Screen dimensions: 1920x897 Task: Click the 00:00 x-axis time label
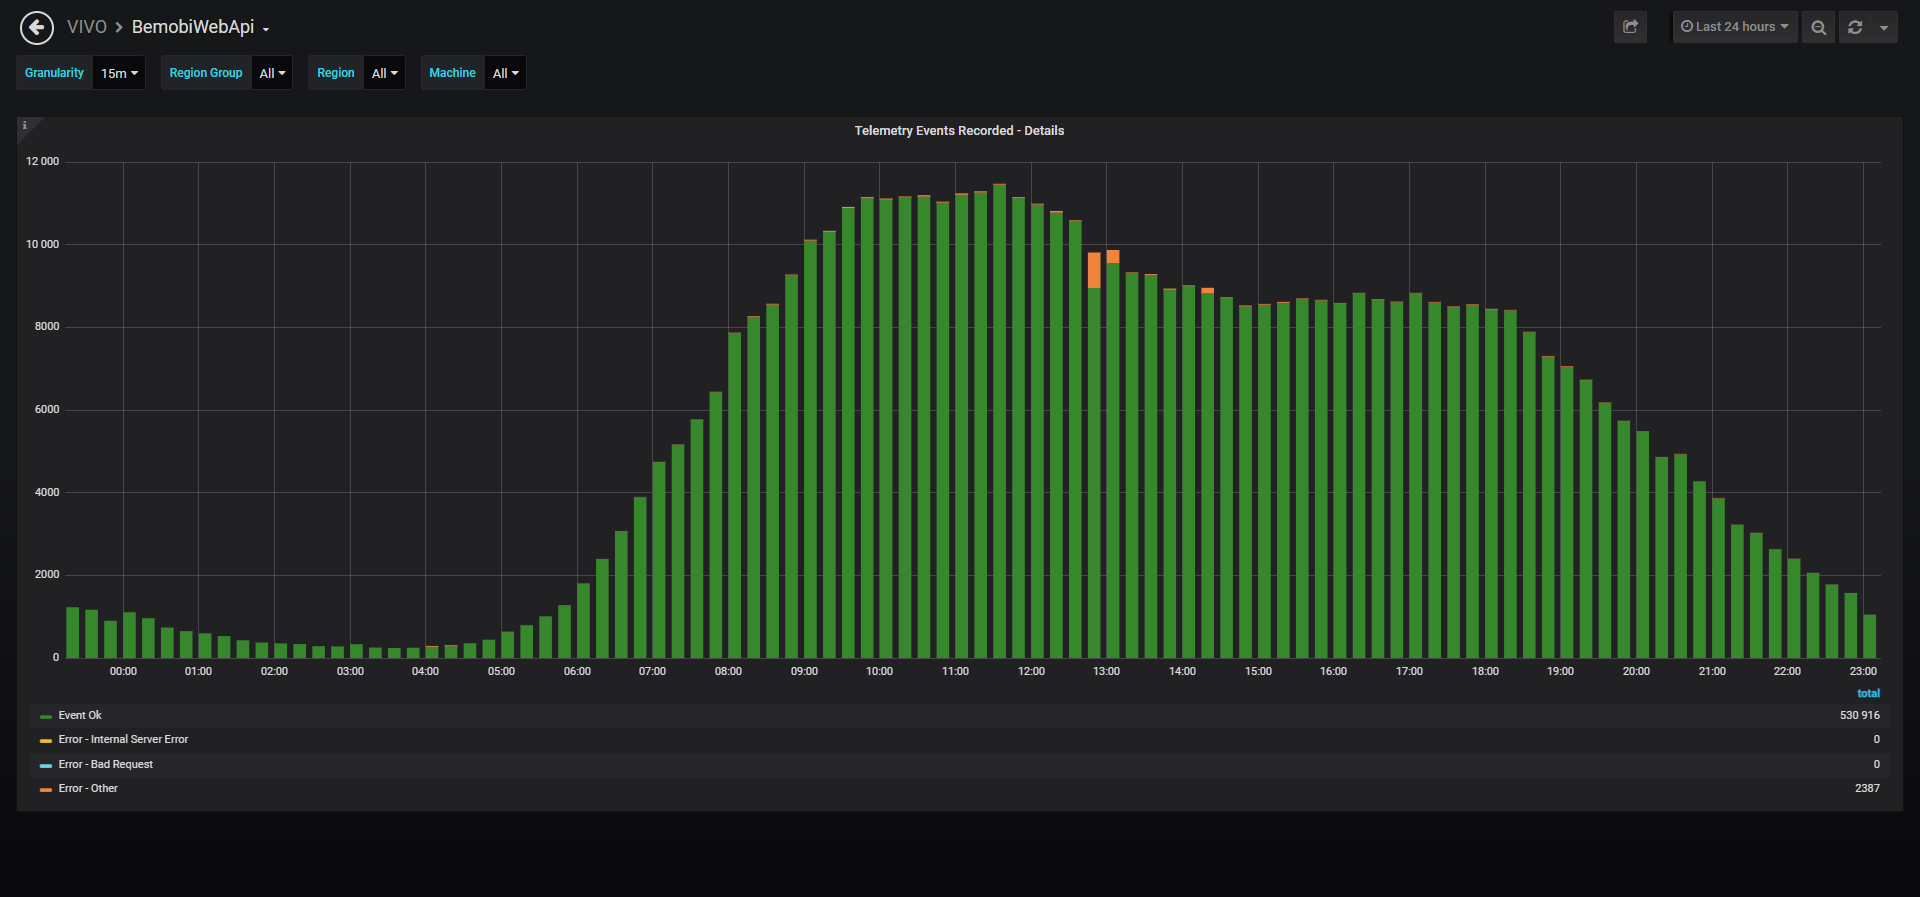(123, 671)
